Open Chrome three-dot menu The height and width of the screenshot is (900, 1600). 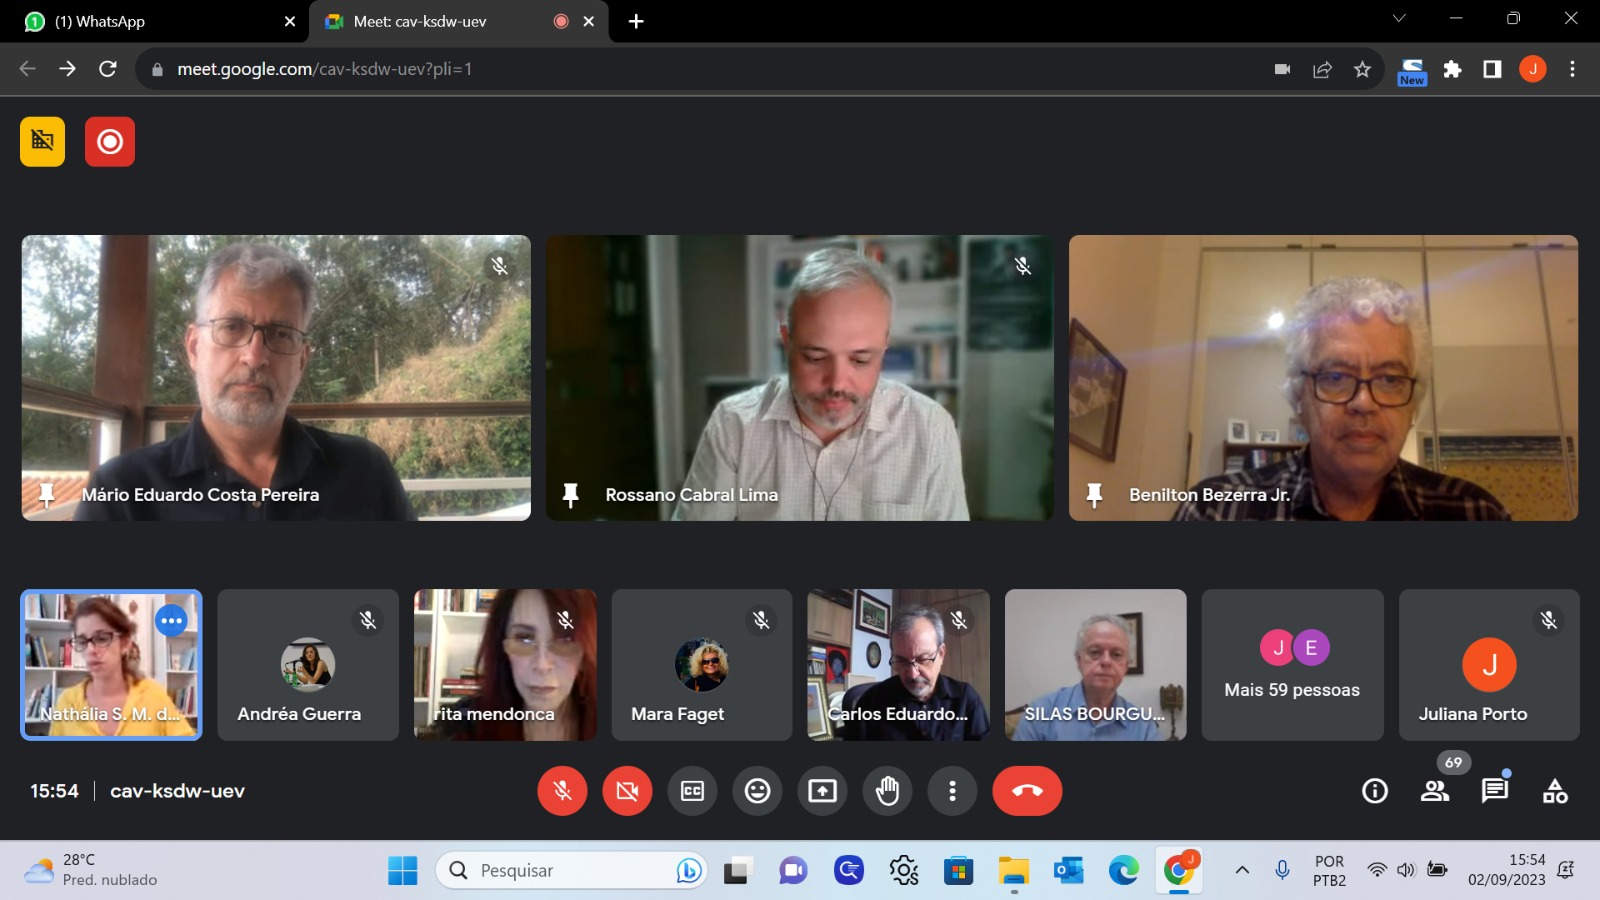(x=1572, y=69)
